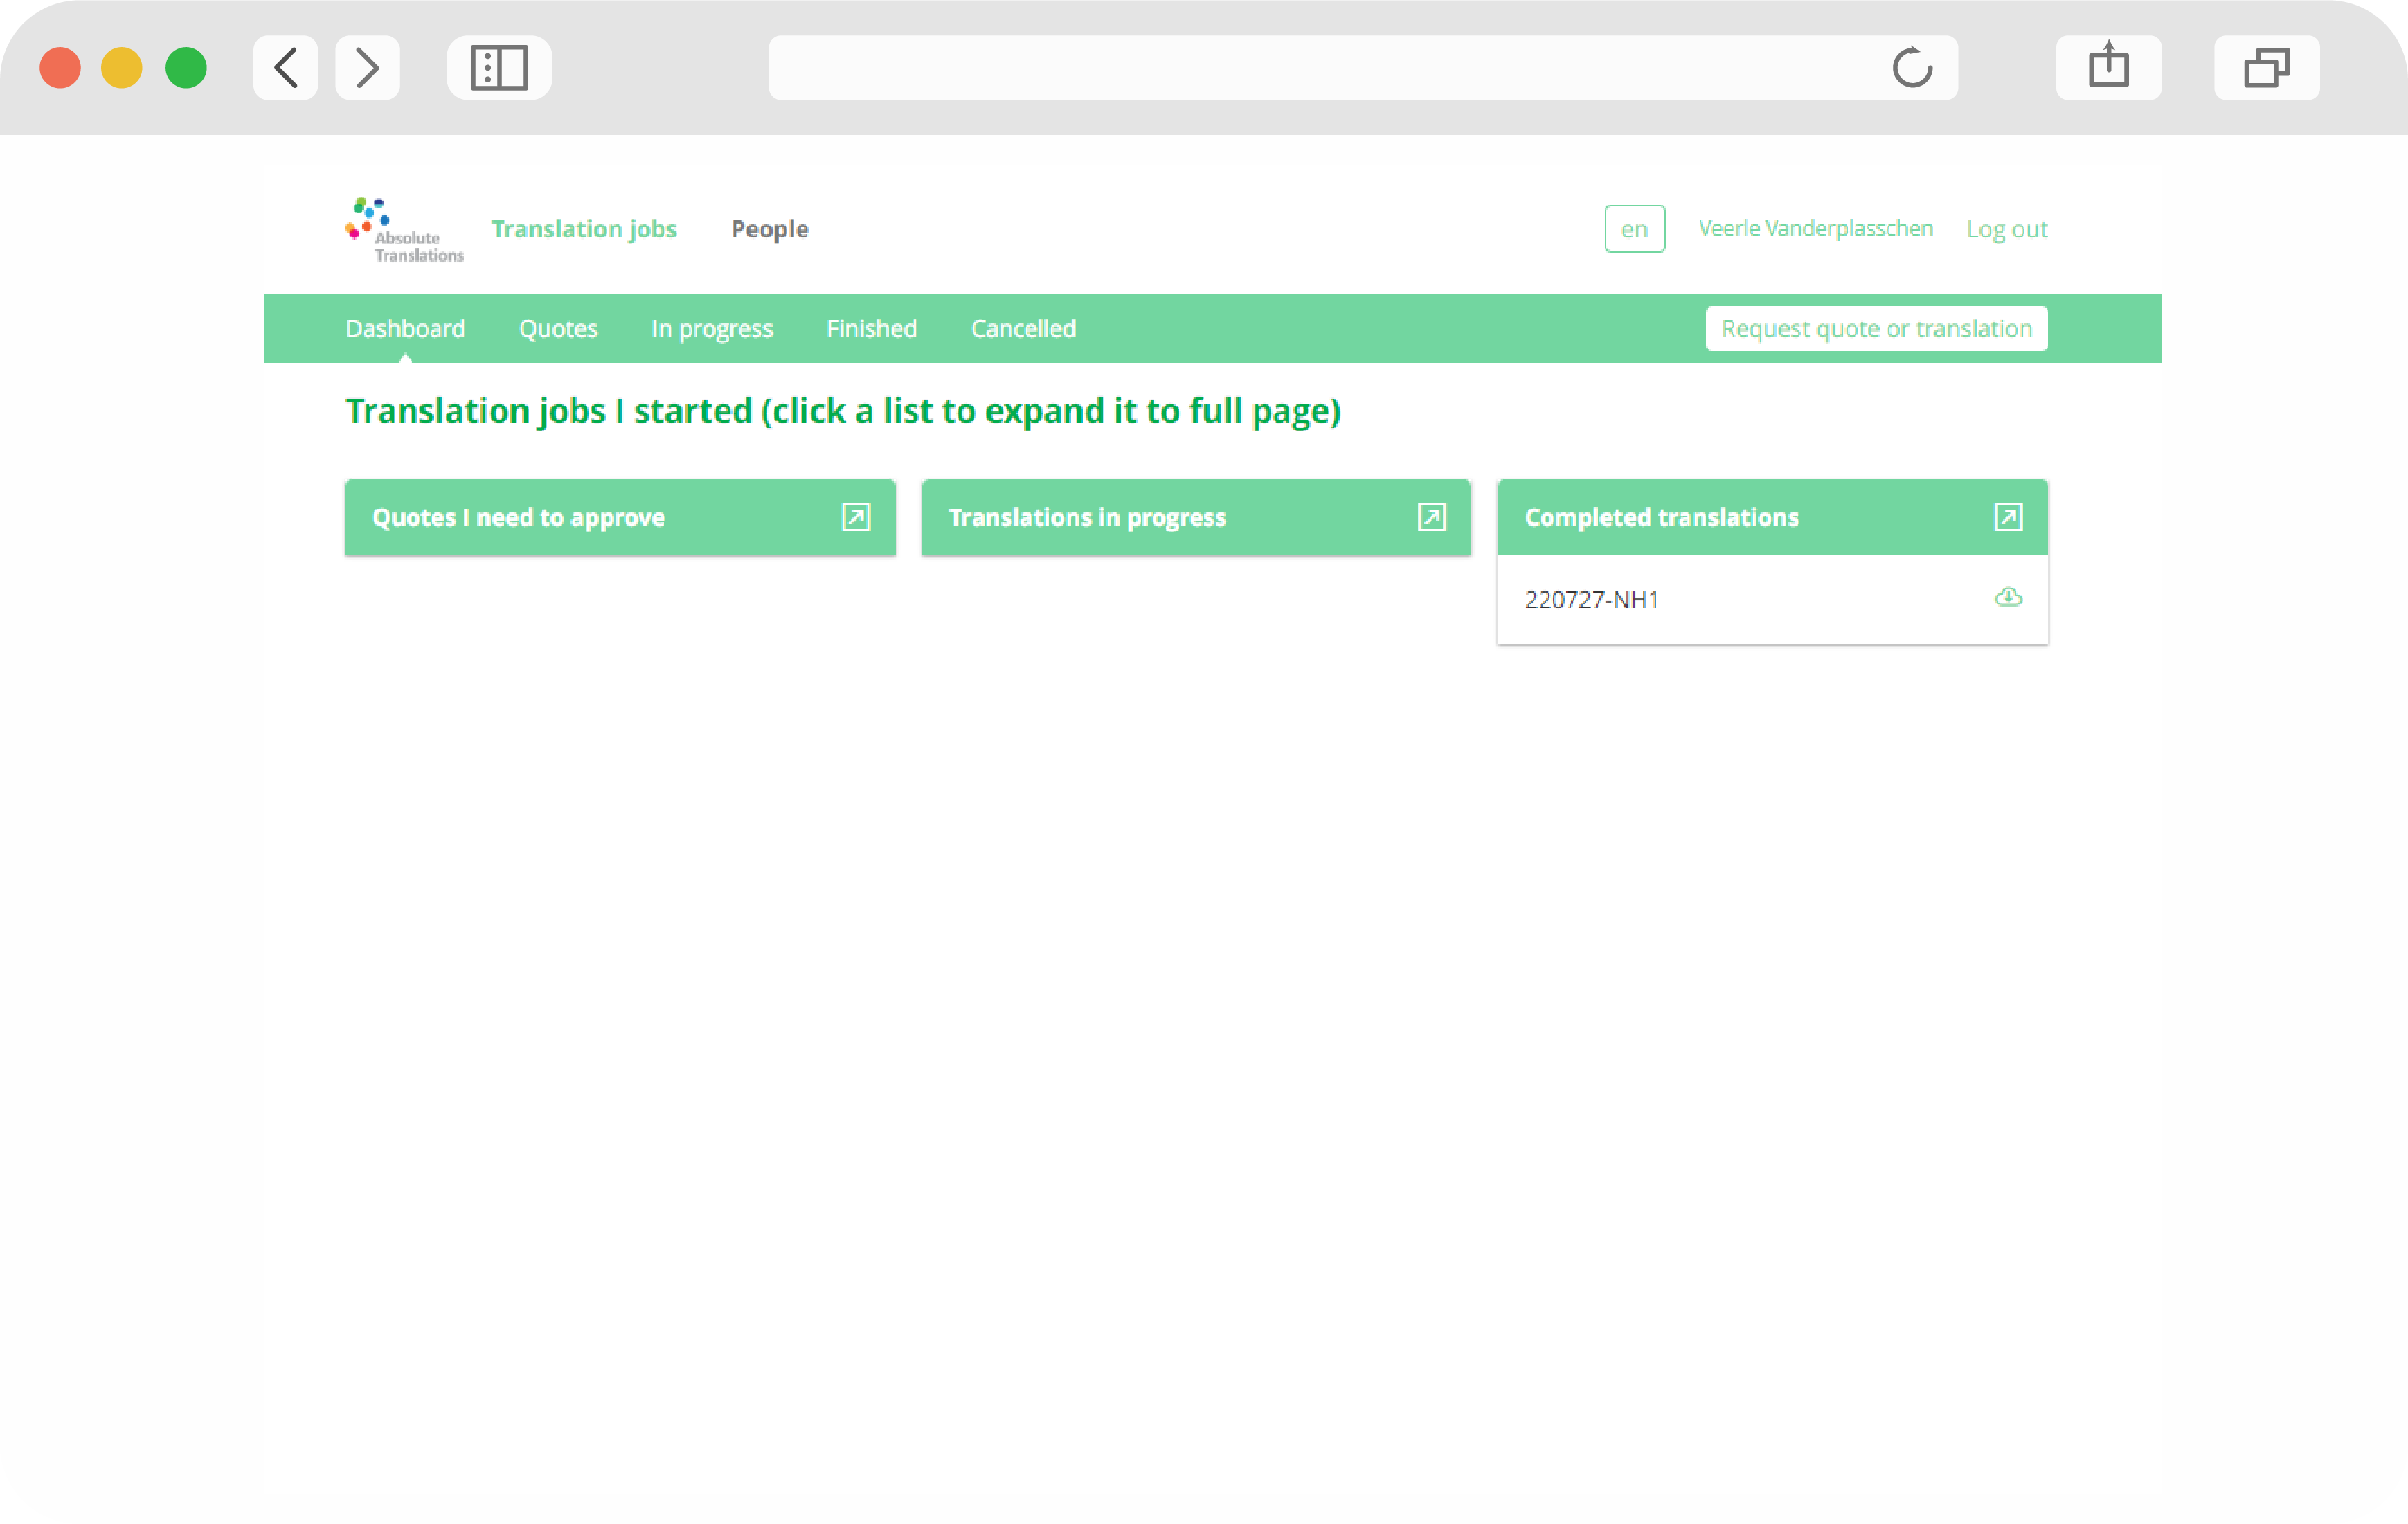The height and width of the screenshot is (1524, 2408).
Task: Download job 220727-NH1 via cloud icon
Action: tap(2007, 597)
